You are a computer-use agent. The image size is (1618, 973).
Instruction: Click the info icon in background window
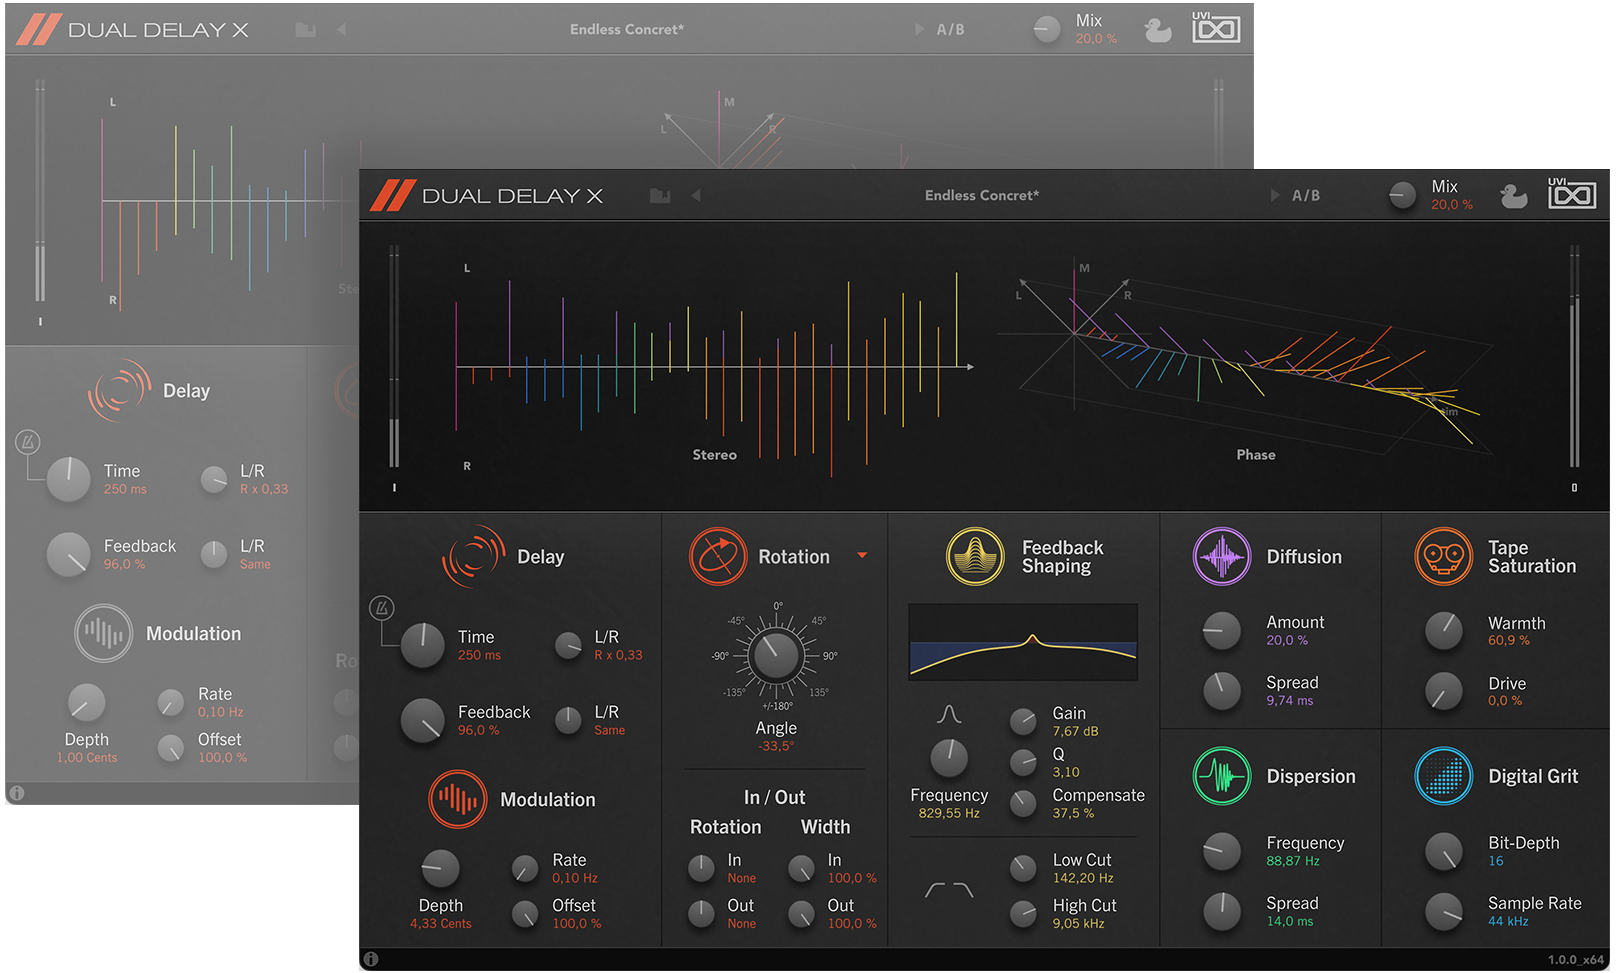pyautogui.click(x=16, y=793)
